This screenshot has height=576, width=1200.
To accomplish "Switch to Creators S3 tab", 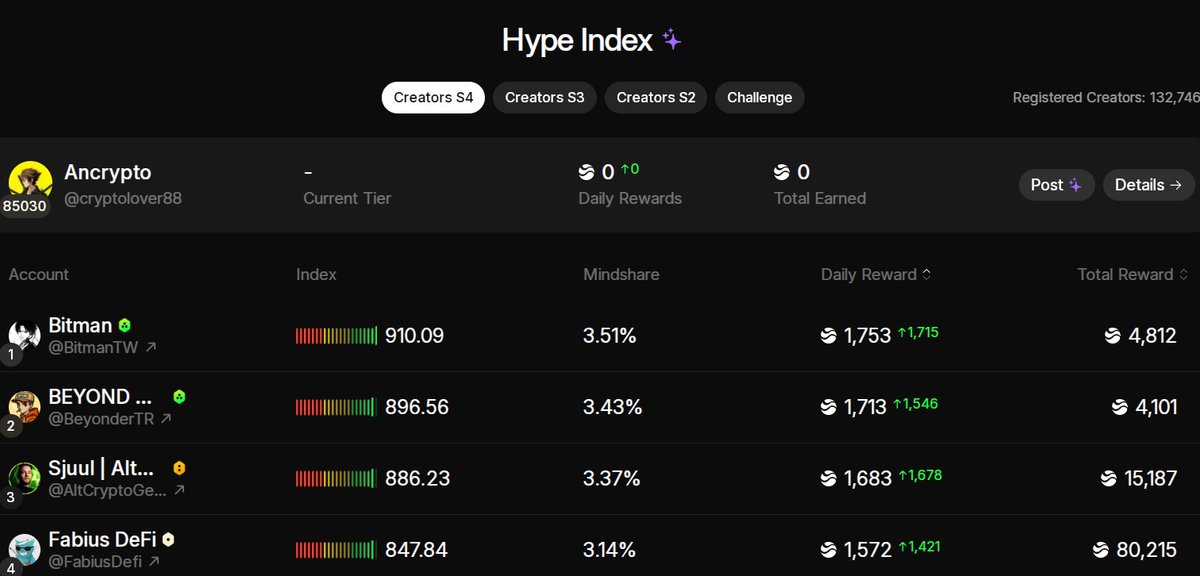I will [545, 97].
